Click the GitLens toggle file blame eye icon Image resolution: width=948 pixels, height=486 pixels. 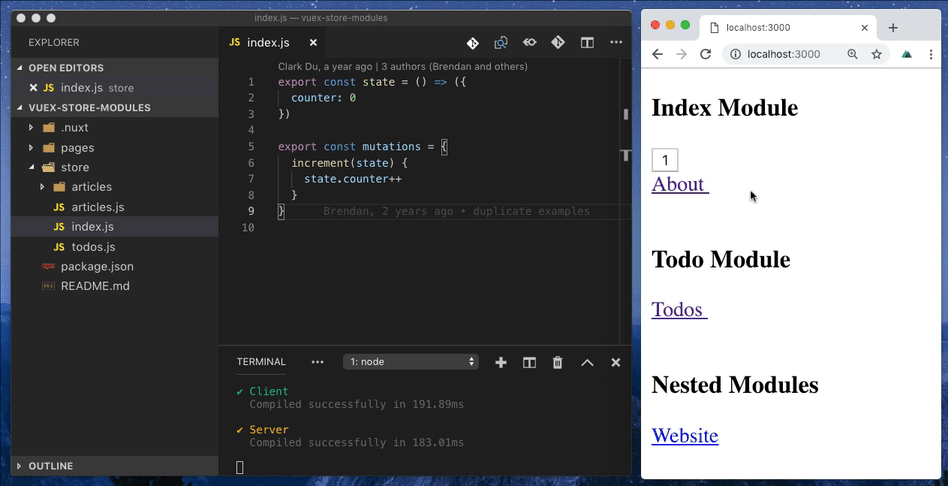pyautogui.click(x=530, y=43)
